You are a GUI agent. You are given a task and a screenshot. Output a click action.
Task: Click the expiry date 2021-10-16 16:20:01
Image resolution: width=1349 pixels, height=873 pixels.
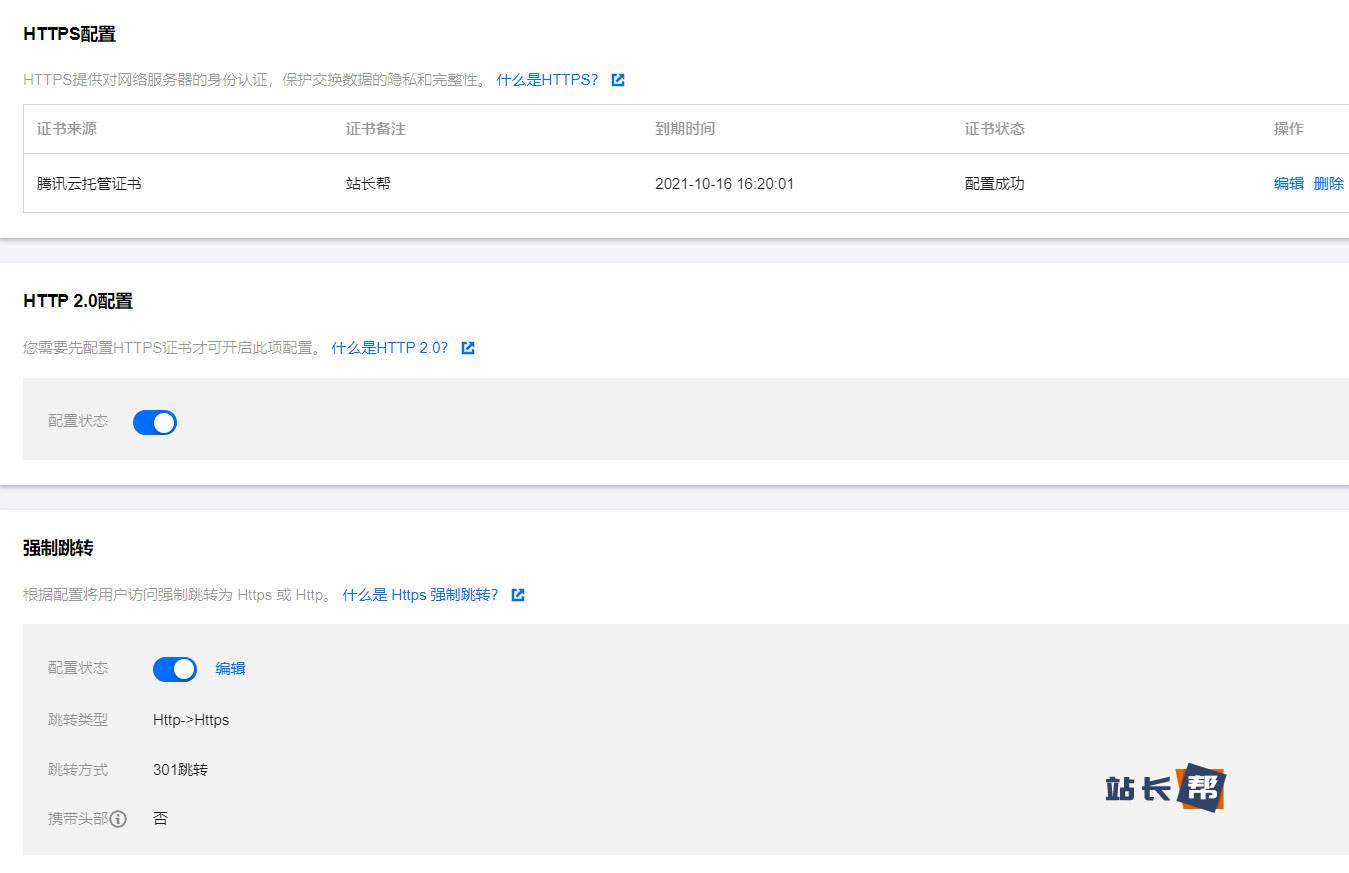tap(724, 183)
